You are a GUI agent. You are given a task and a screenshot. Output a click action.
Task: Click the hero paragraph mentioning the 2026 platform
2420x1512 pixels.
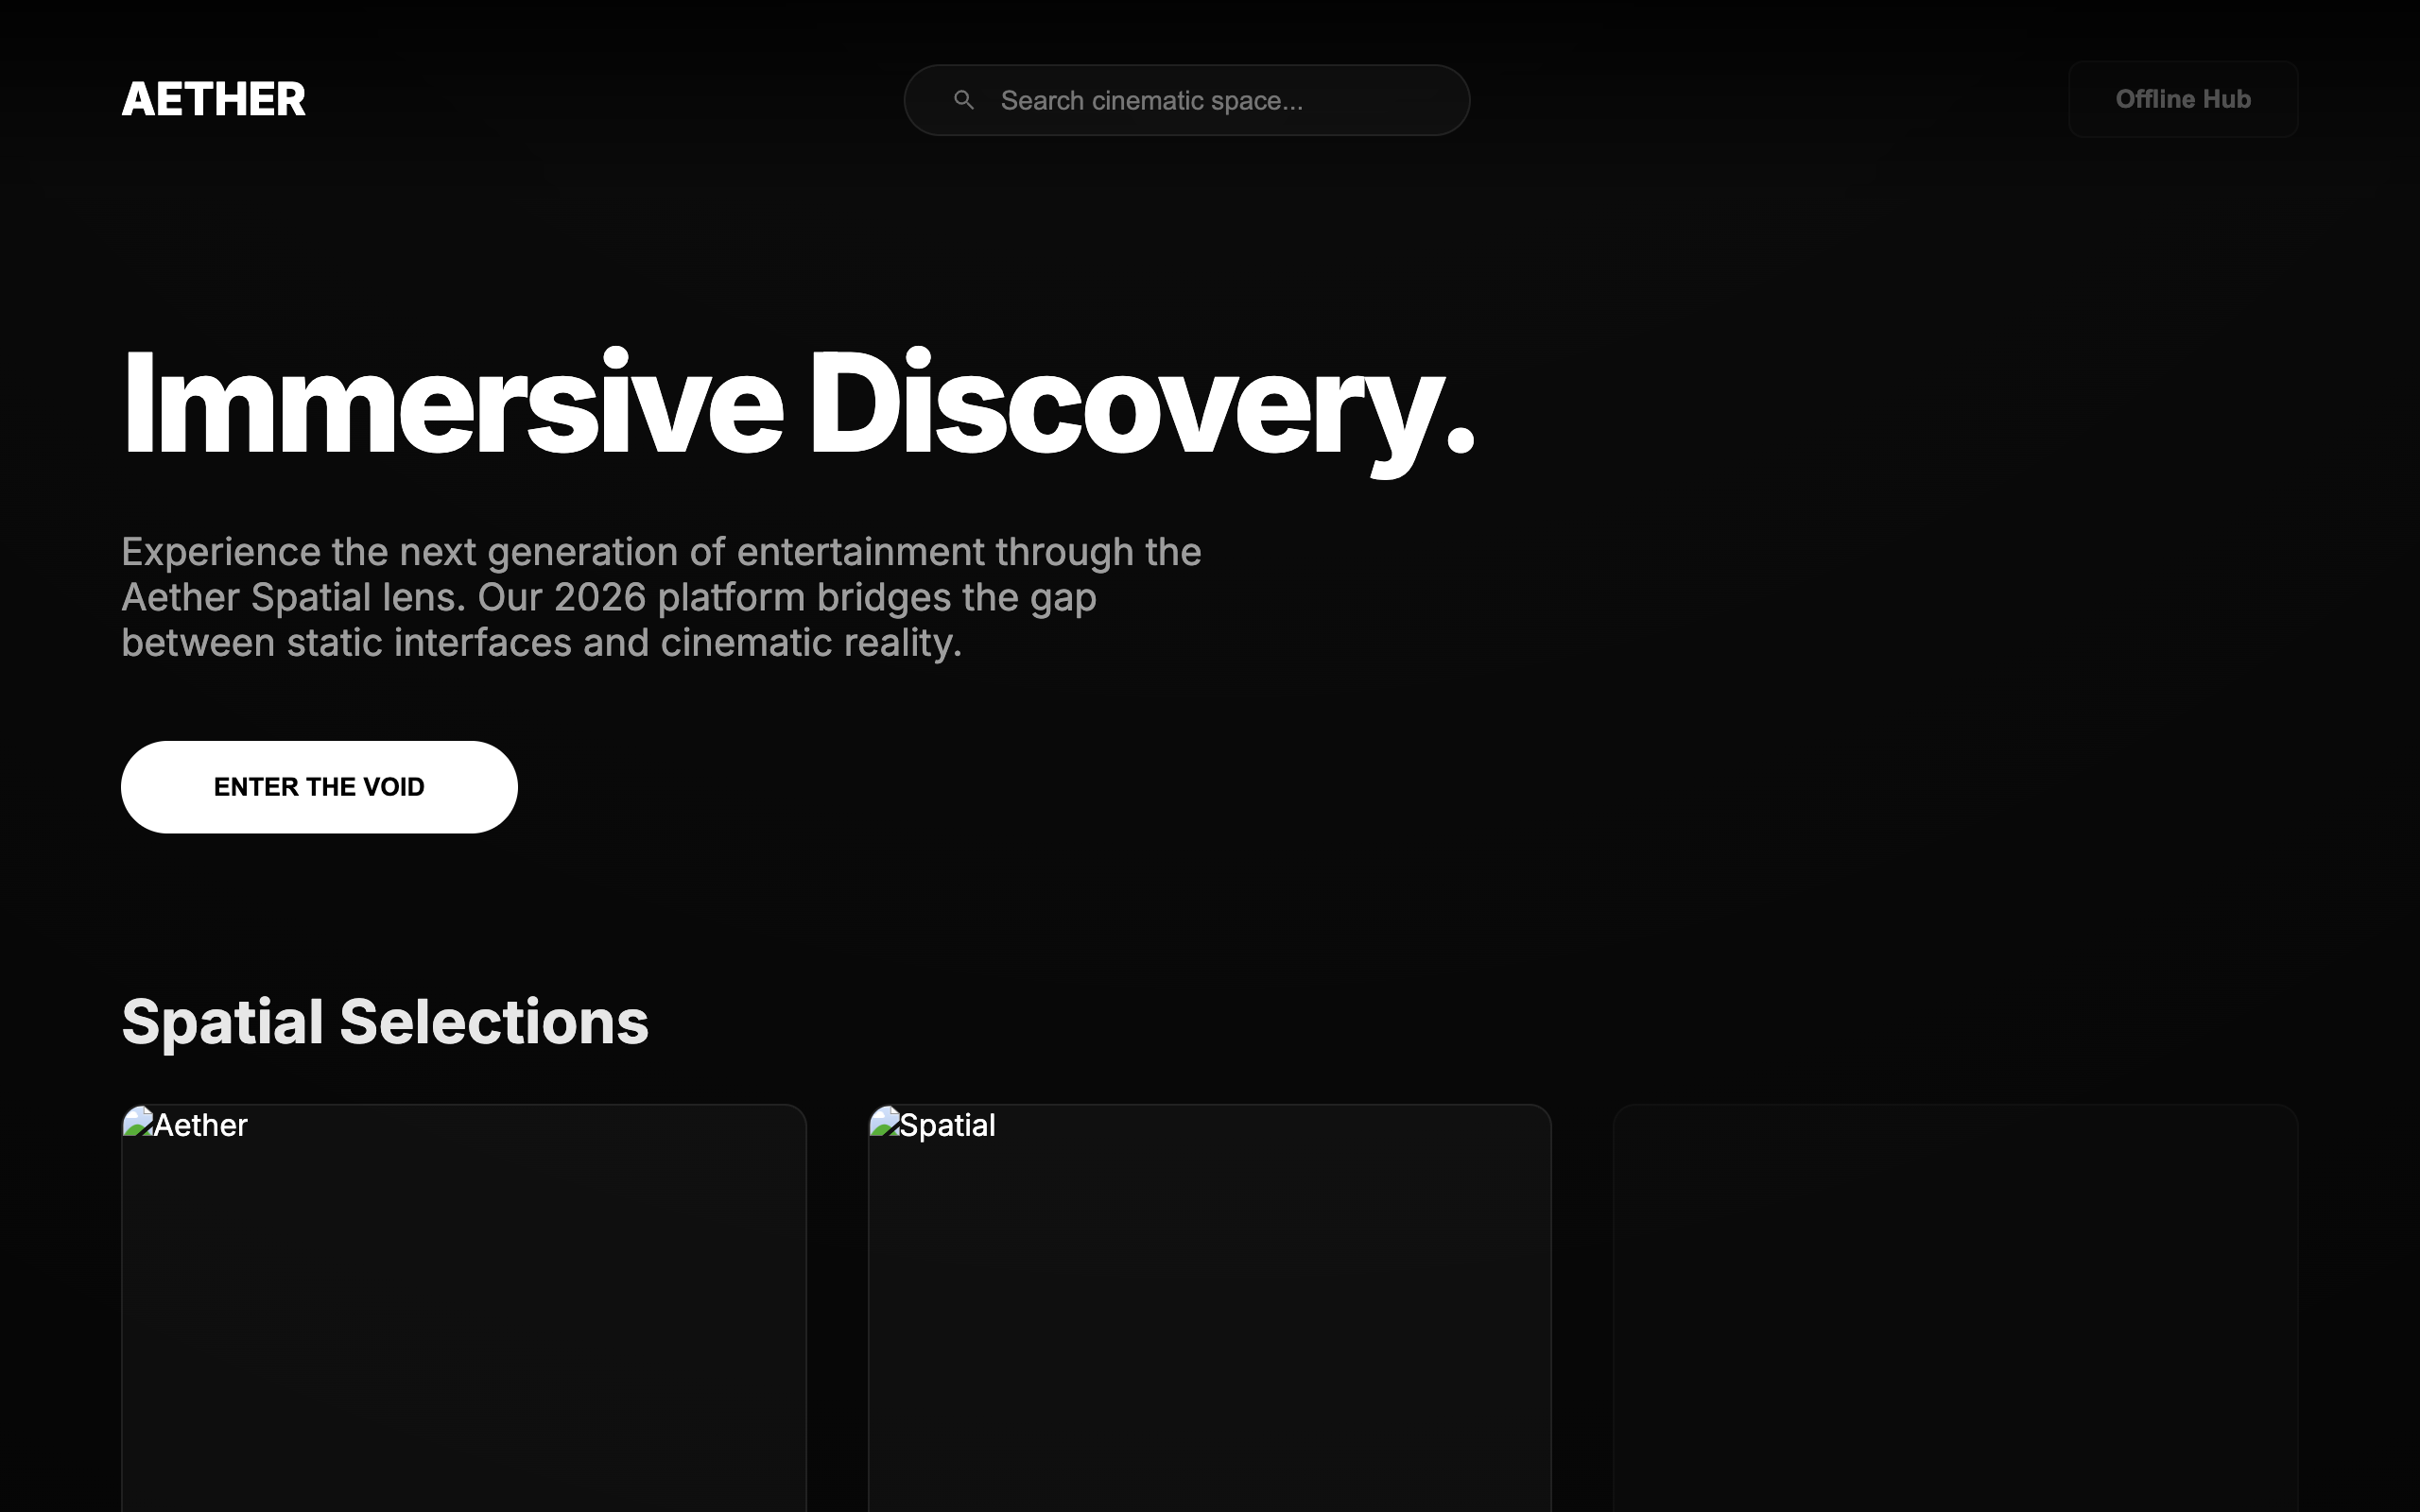click(x=660, y=596)
